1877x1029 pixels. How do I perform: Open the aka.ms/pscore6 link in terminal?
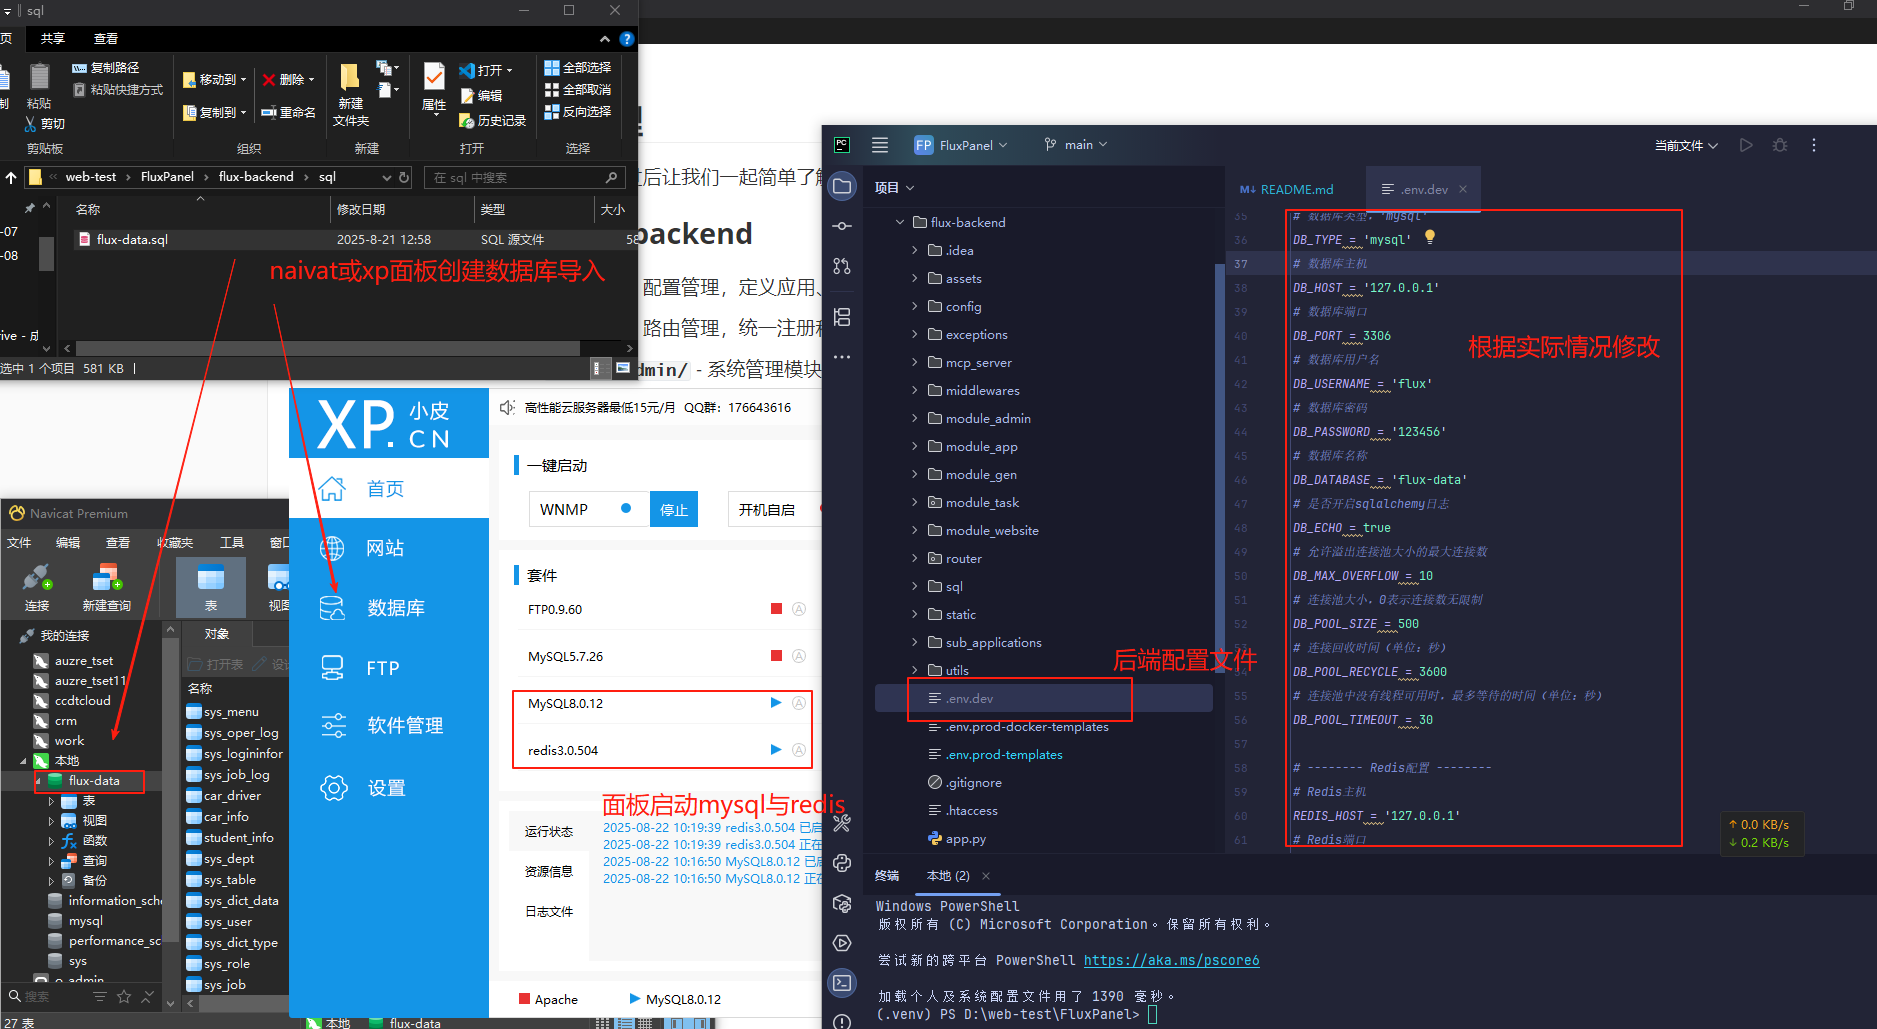click(x=1171, y=960)
